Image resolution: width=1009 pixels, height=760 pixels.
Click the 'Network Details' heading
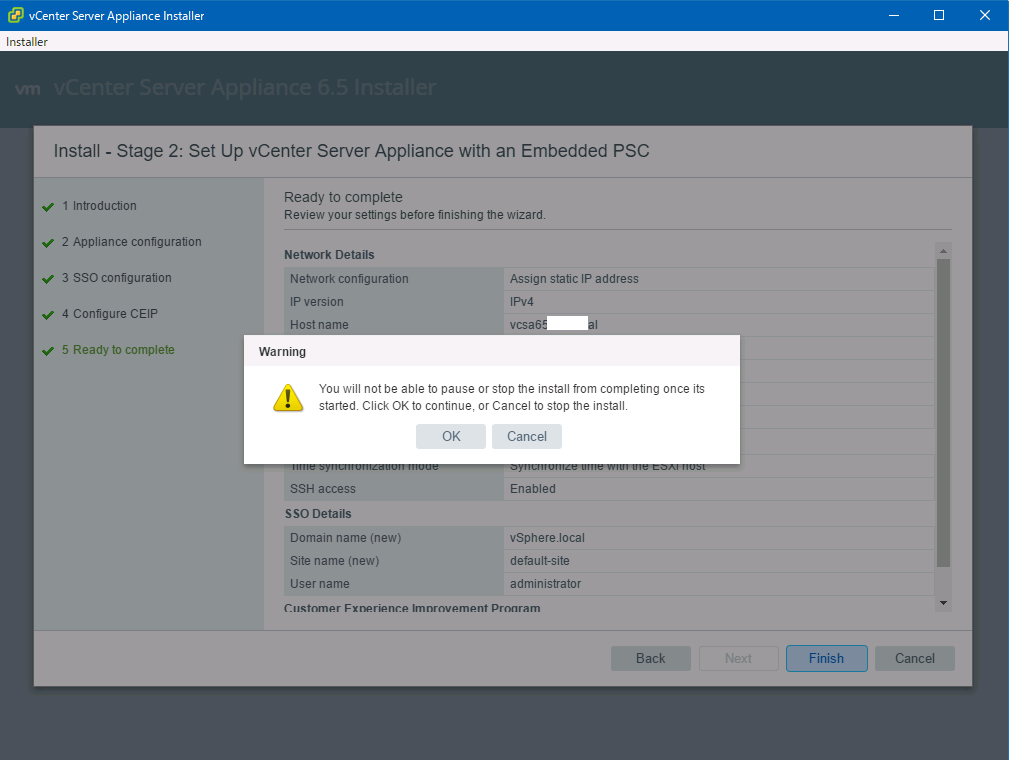click(x=329, y=255)
